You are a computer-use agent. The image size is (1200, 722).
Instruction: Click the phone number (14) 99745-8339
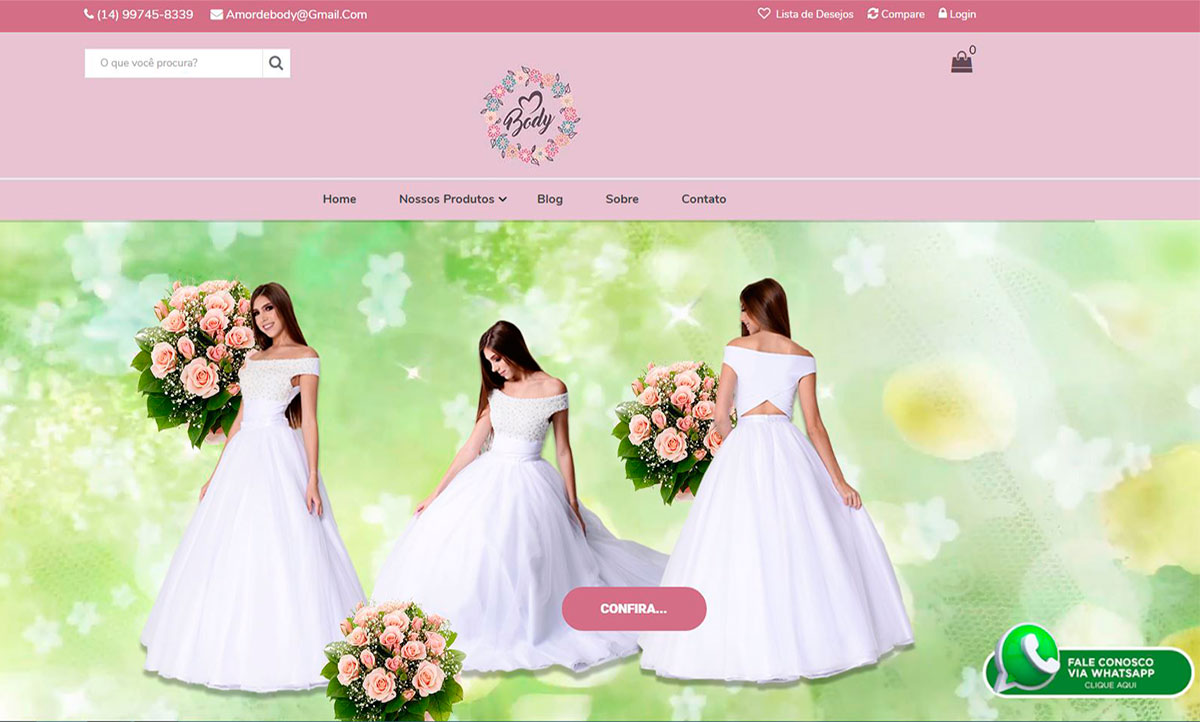point(145,15)
